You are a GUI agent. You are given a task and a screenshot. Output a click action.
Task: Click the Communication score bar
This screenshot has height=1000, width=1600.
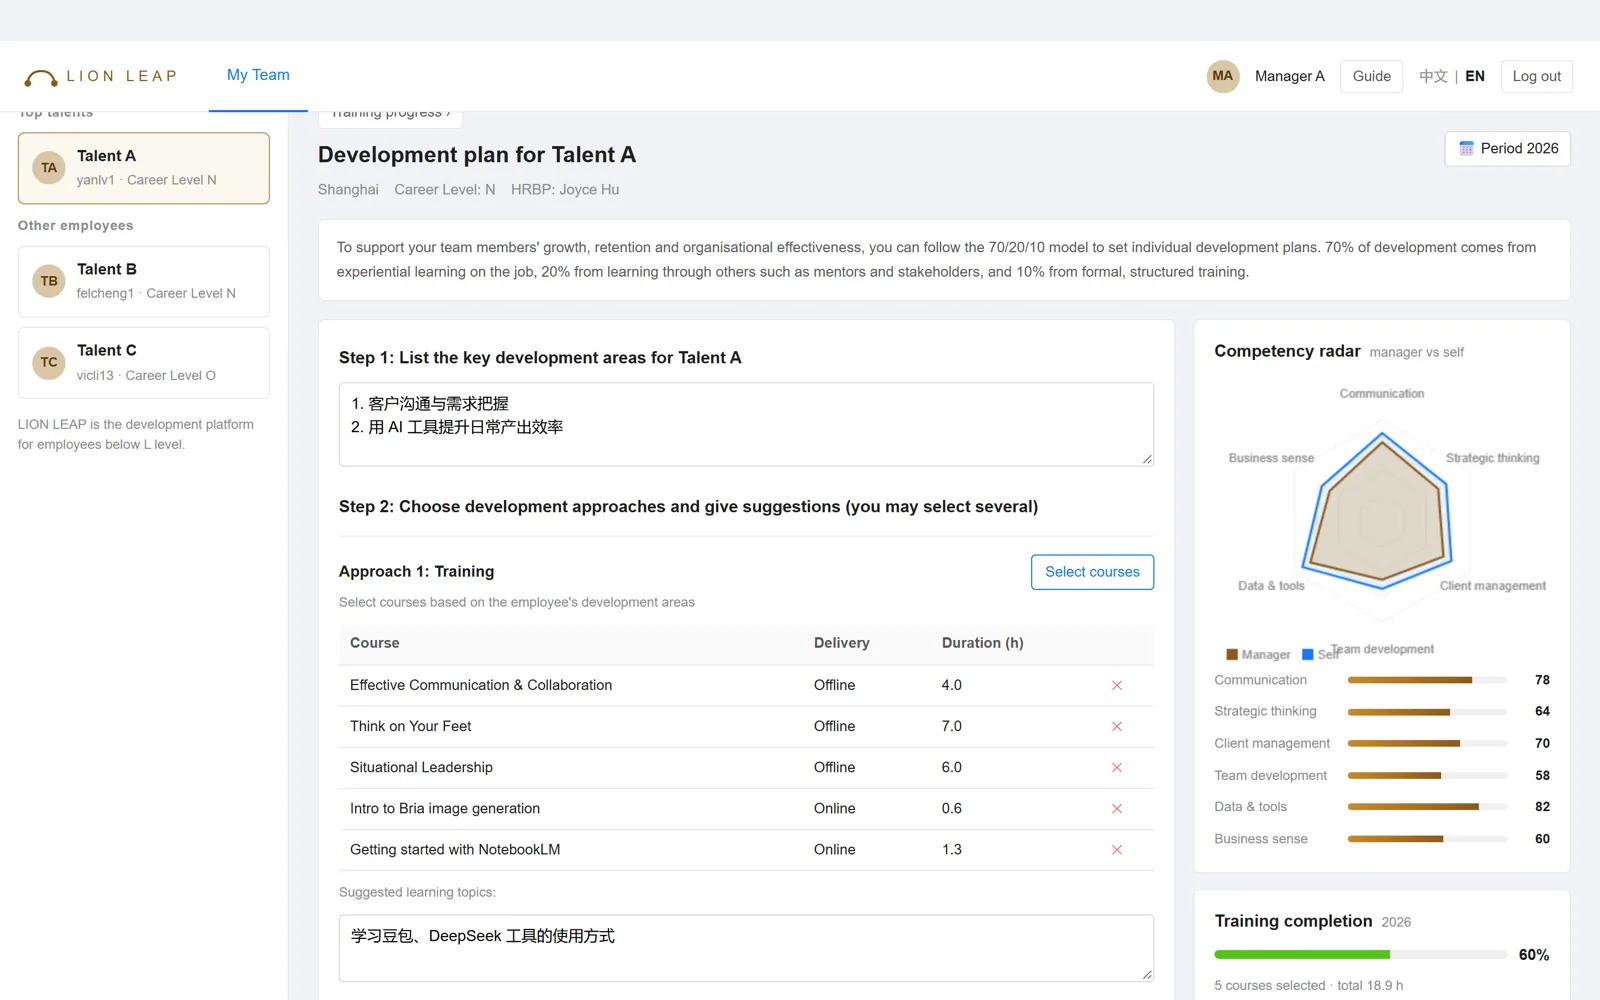(1427, 680)
